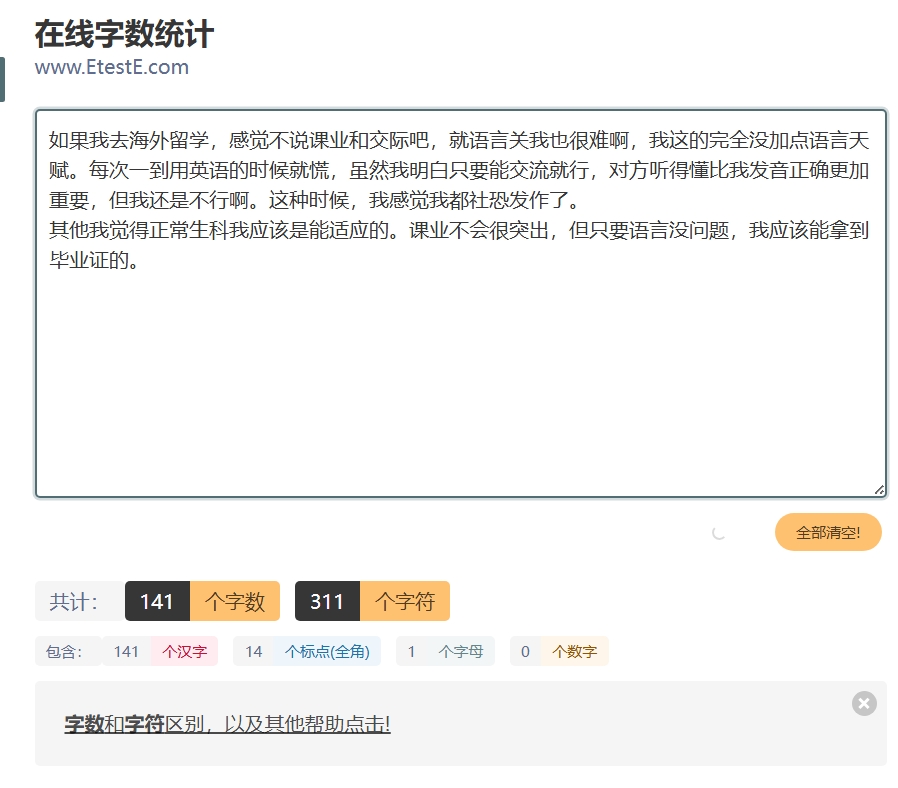Image resolution: width=898 pixels, height=788 pixels.
Task: Open the 字数和字符区别 help link
Action: coord(227,724)
